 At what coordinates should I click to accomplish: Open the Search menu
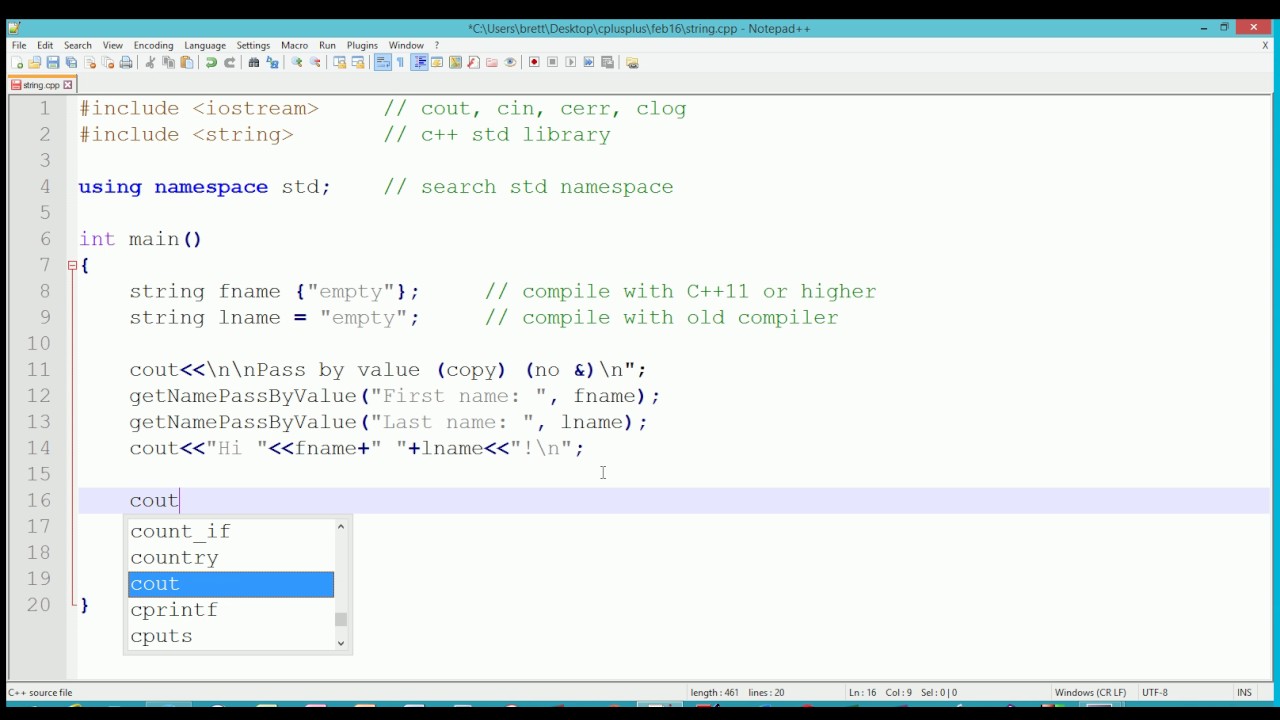tap(77, 45)
